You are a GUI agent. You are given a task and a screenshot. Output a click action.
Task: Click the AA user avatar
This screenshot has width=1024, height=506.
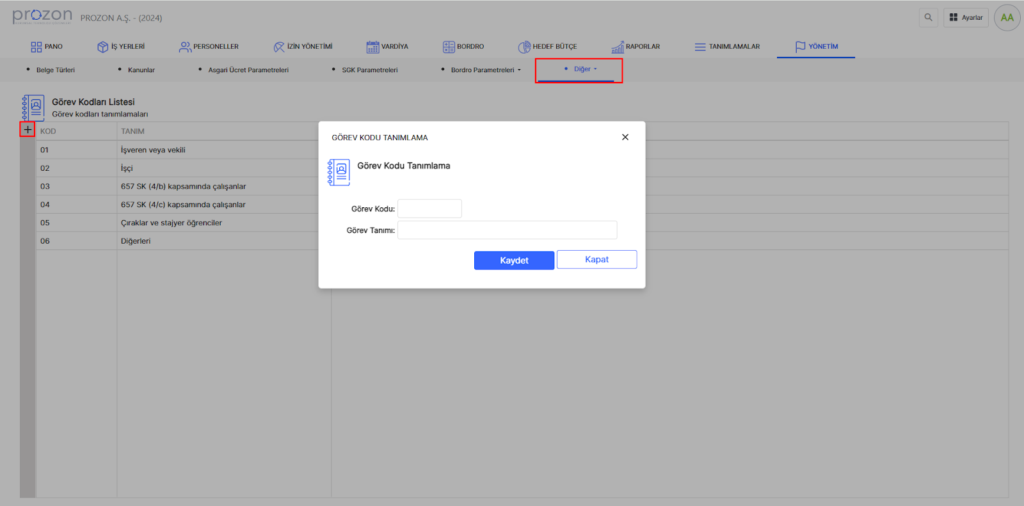[x=1006, y=17]
